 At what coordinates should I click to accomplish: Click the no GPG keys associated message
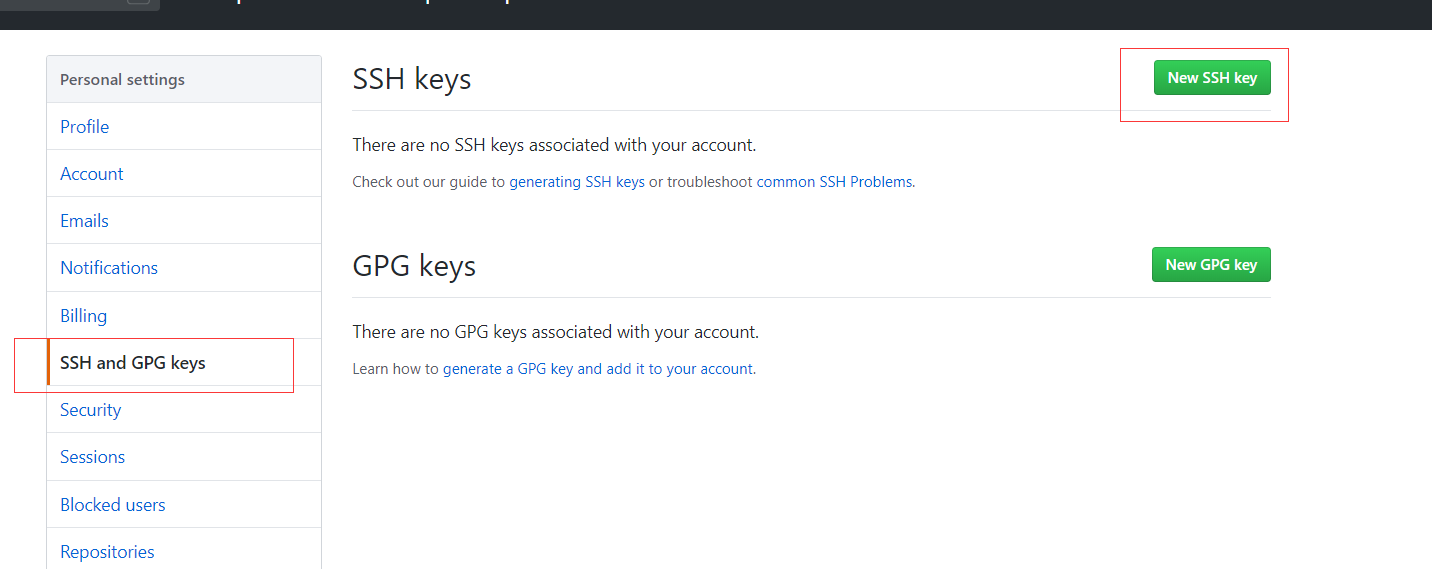pos(556,332)
